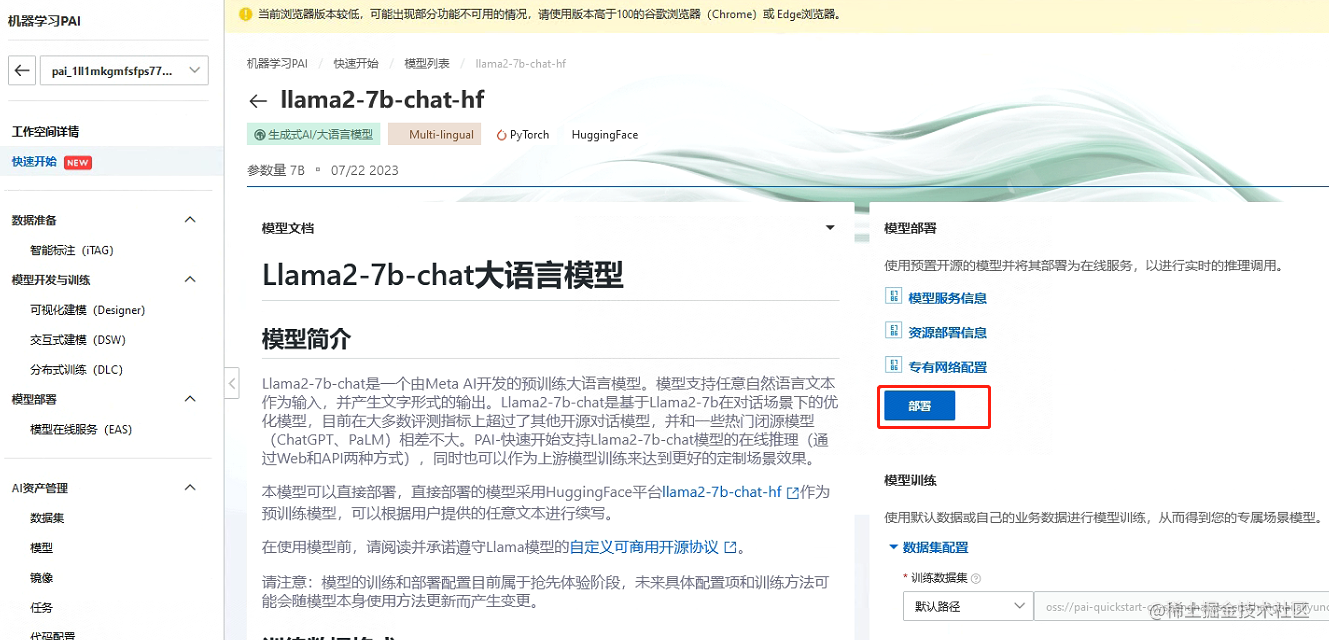
Task: Click the Multi-lingual model tag
Action: click(434, 133)
